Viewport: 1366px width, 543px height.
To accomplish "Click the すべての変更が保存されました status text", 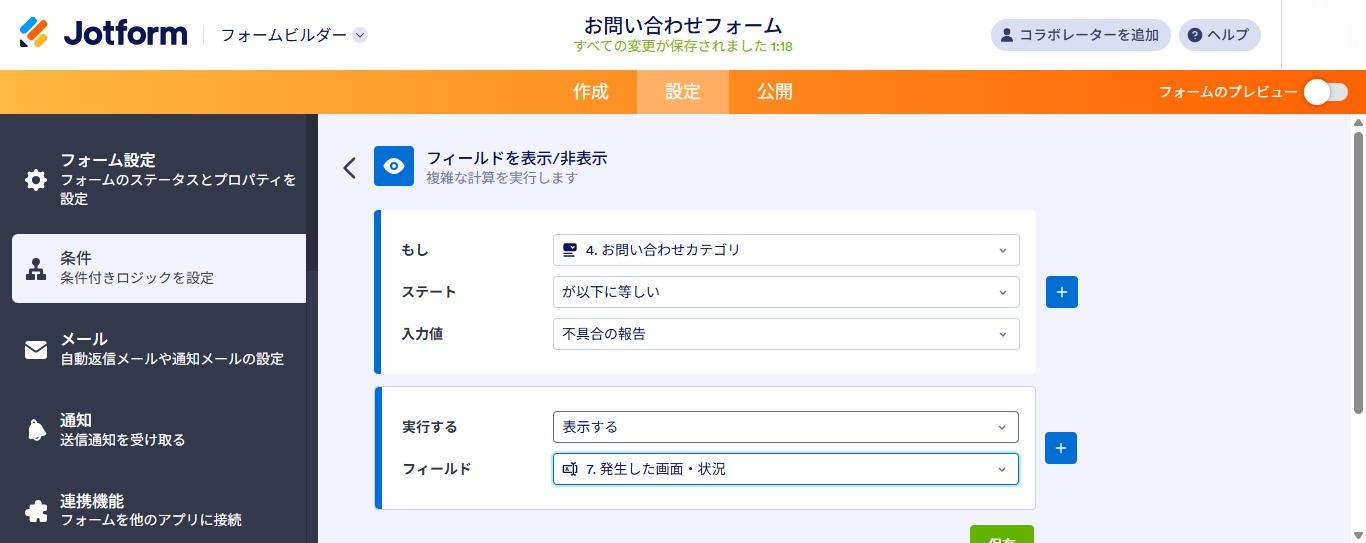I will 683,46.
